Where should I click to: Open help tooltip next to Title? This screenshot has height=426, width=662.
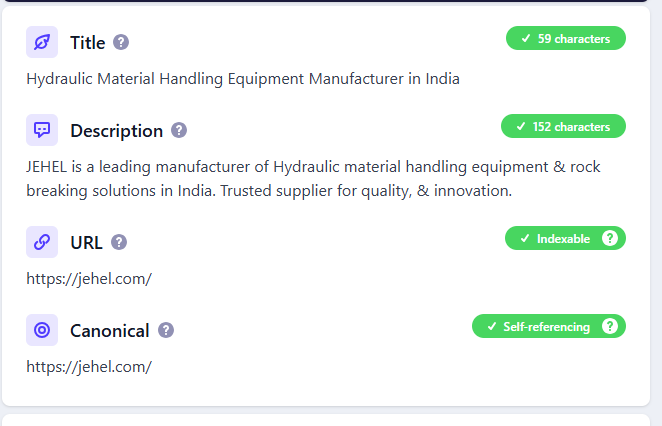121,42
